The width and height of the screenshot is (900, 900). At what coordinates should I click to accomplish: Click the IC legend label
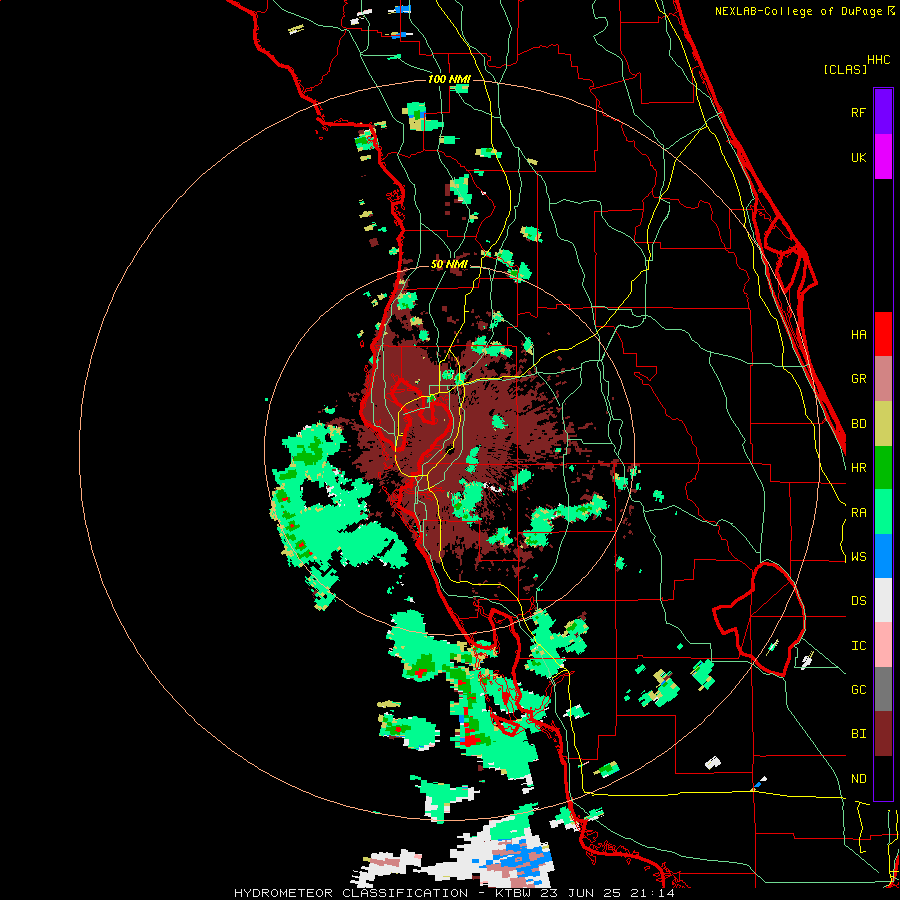(858, 646)
